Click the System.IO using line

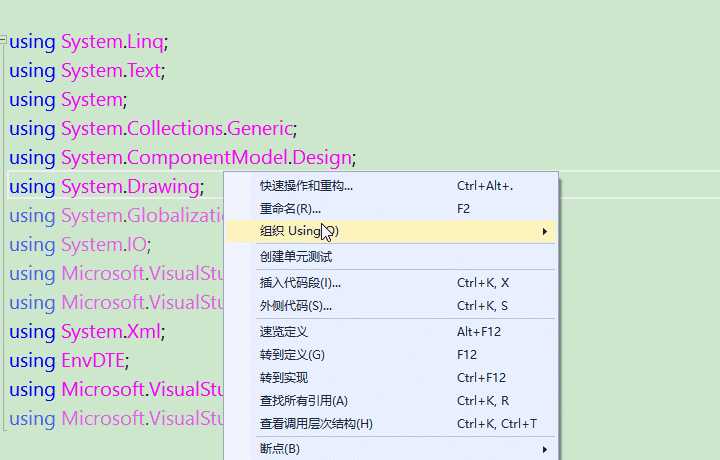pos(80,245)
